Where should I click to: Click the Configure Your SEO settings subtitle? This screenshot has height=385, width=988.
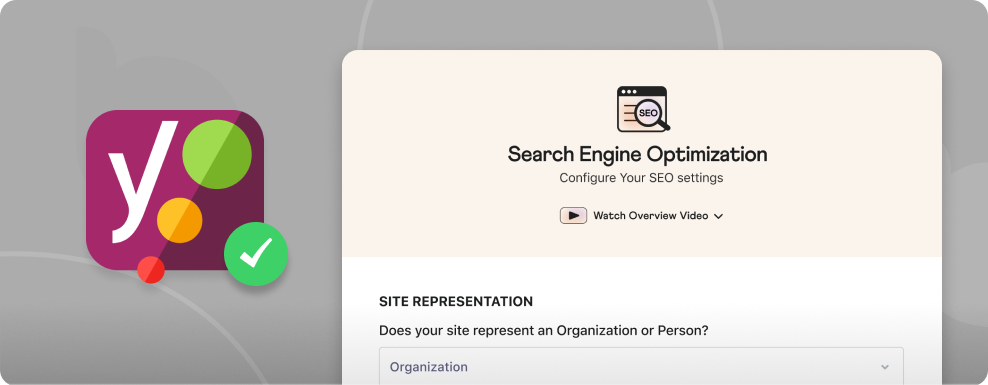pos(641,178)
